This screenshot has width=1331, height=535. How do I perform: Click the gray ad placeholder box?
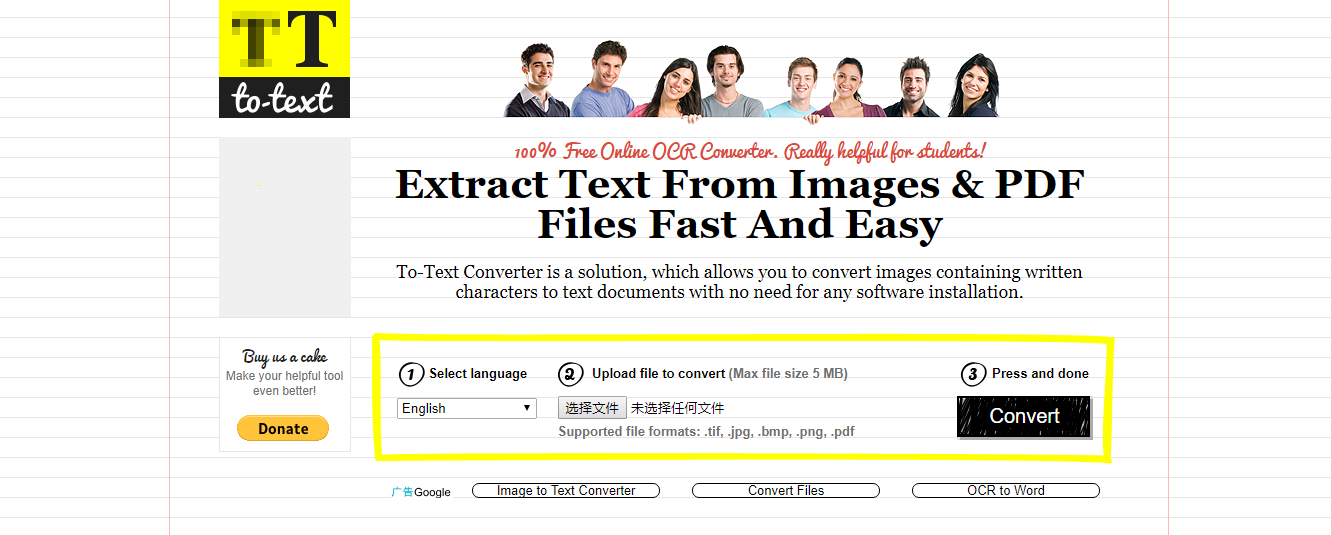click(285, 228)
